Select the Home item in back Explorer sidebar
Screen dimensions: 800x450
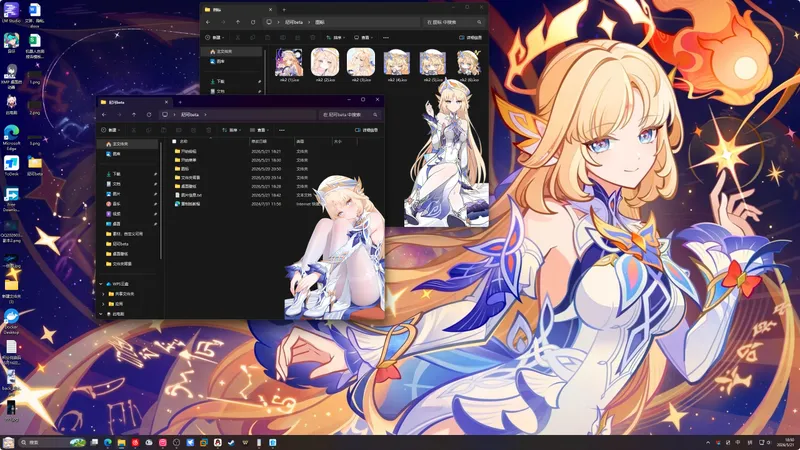point(232,52)
